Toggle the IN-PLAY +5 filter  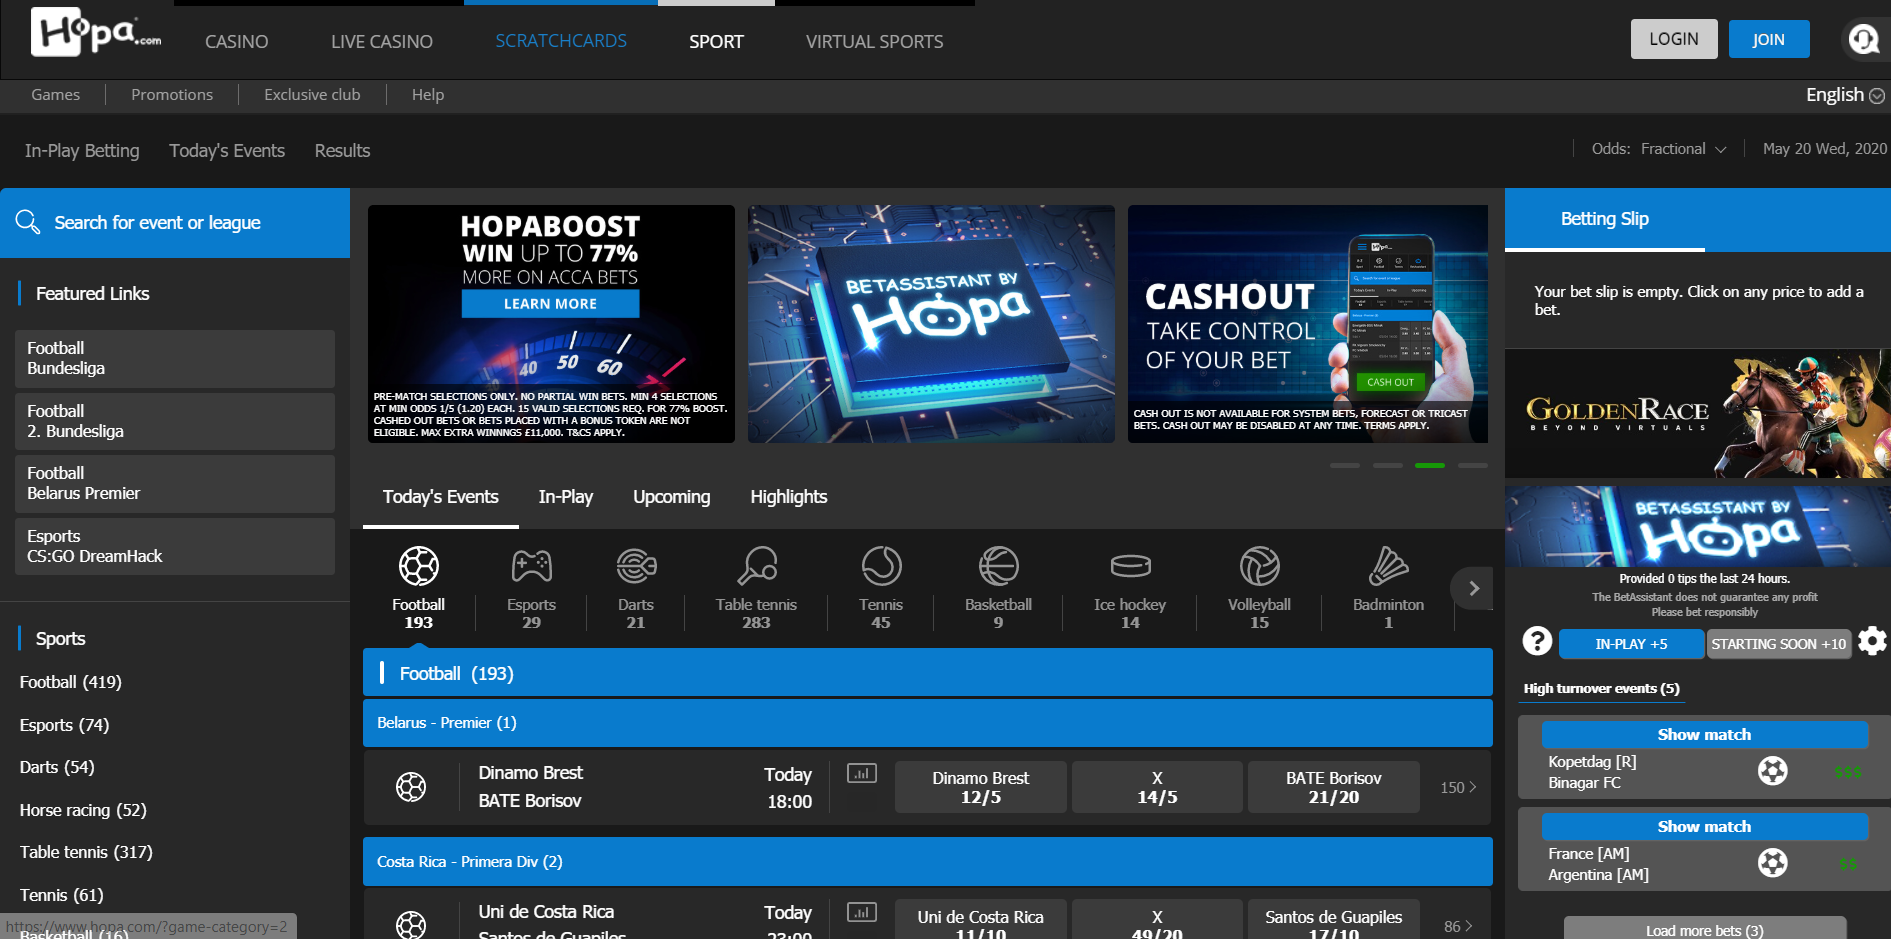coord(1631,644)
